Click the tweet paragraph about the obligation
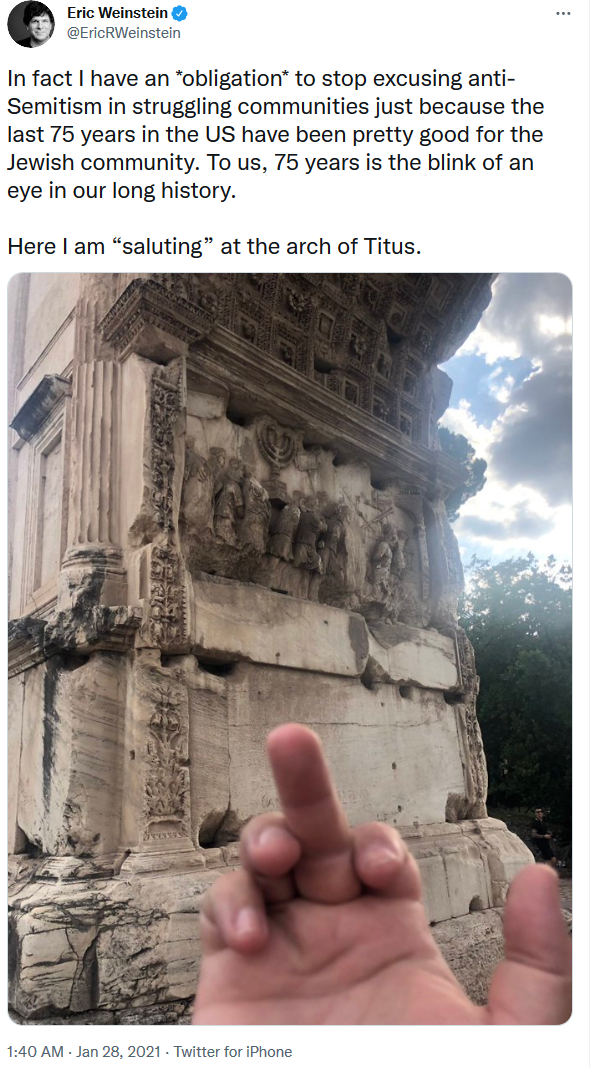The image size is (590, 1068). coord(276,134)
